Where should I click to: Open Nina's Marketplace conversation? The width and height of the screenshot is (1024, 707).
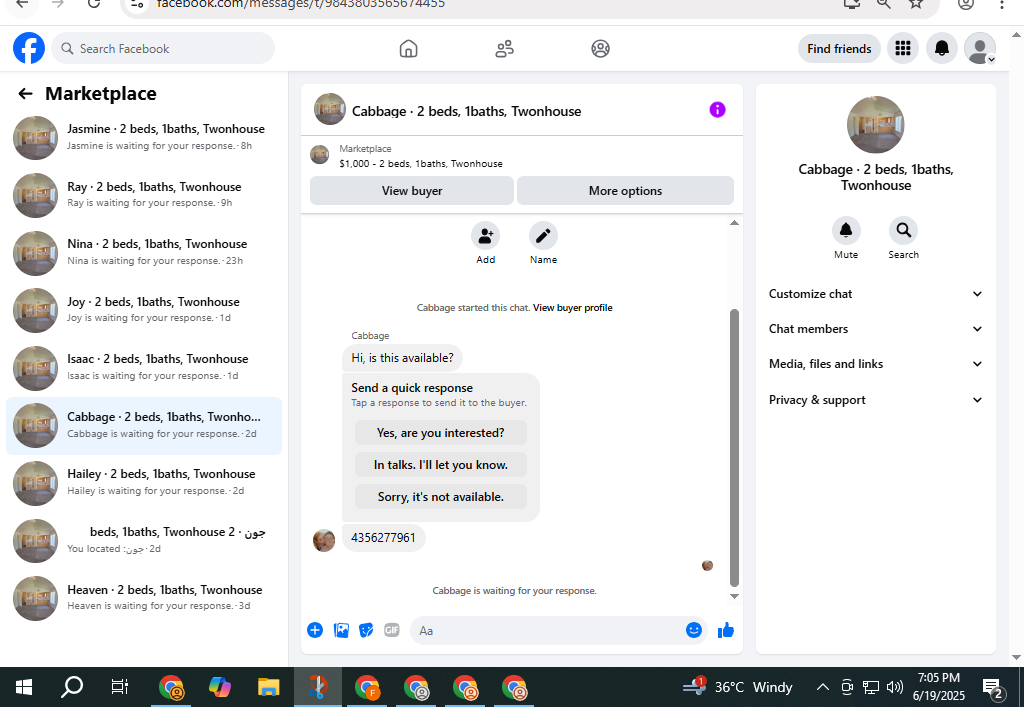pos(144,252)
